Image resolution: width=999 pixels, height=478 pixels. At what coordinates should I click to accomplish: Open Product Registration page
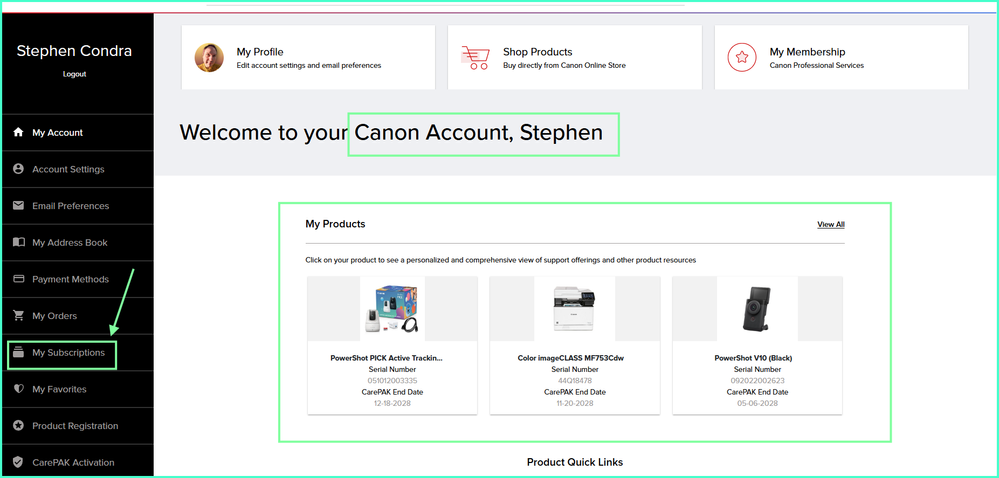tap(77, 426)
